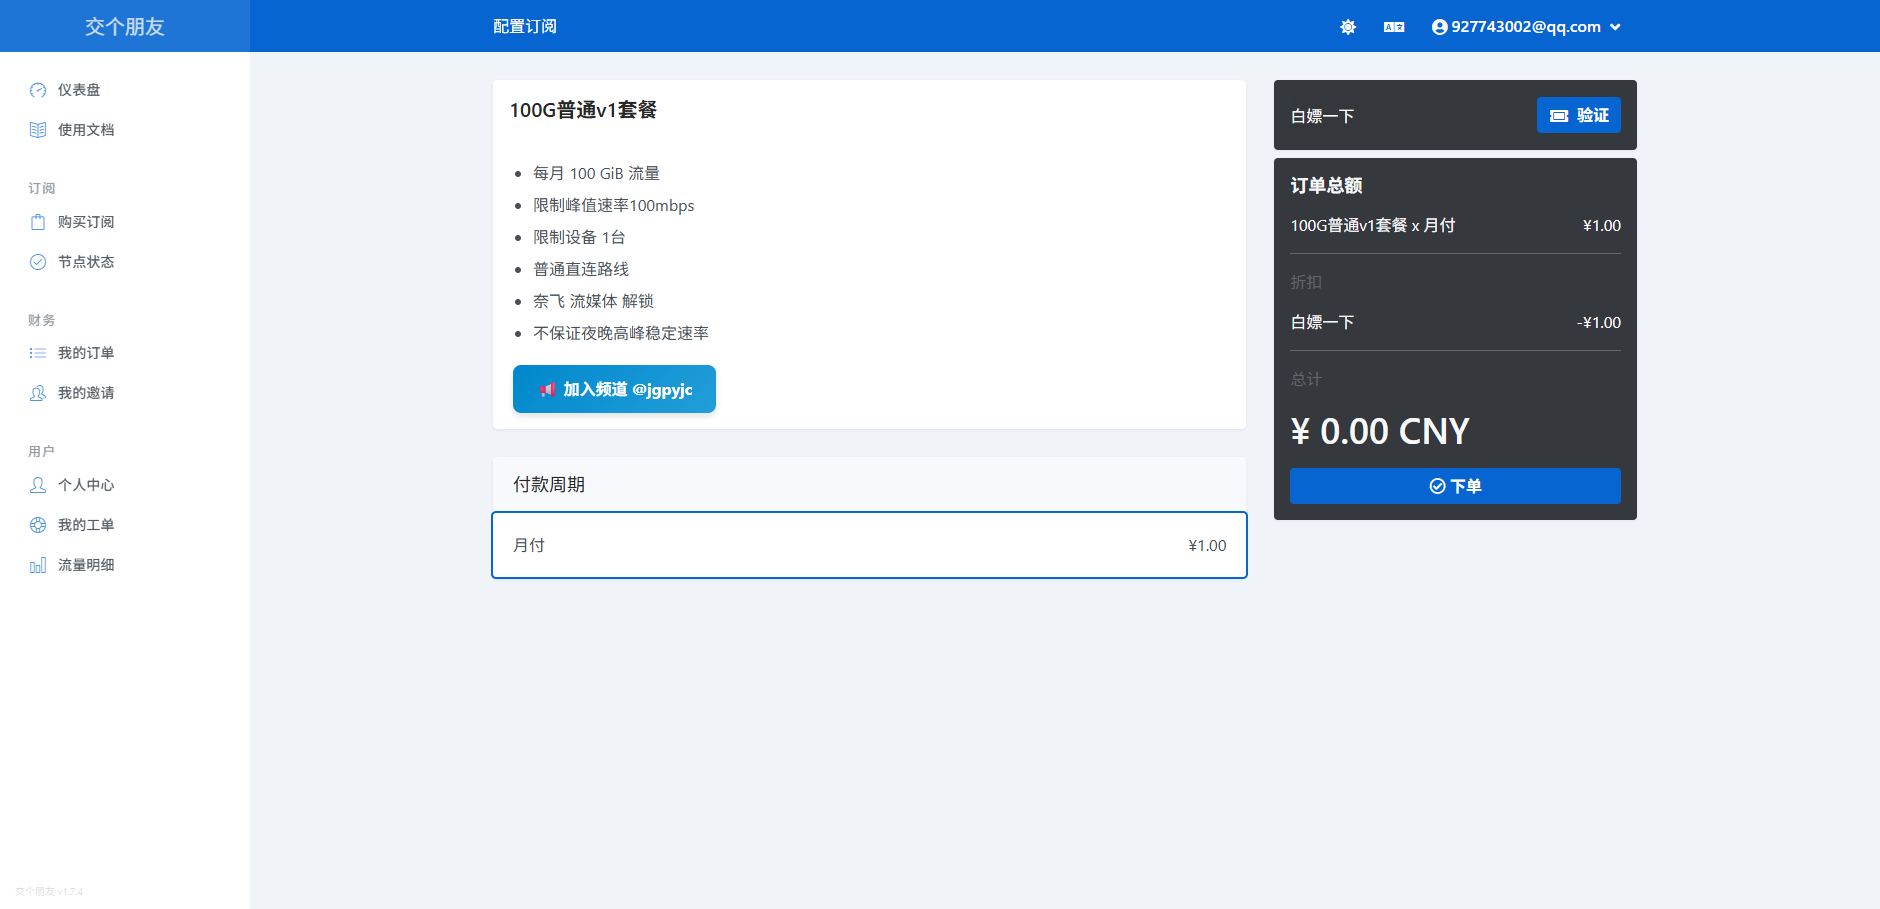
Task: Click the 节点状态 checkmark icon
Action: pos(38,261)
